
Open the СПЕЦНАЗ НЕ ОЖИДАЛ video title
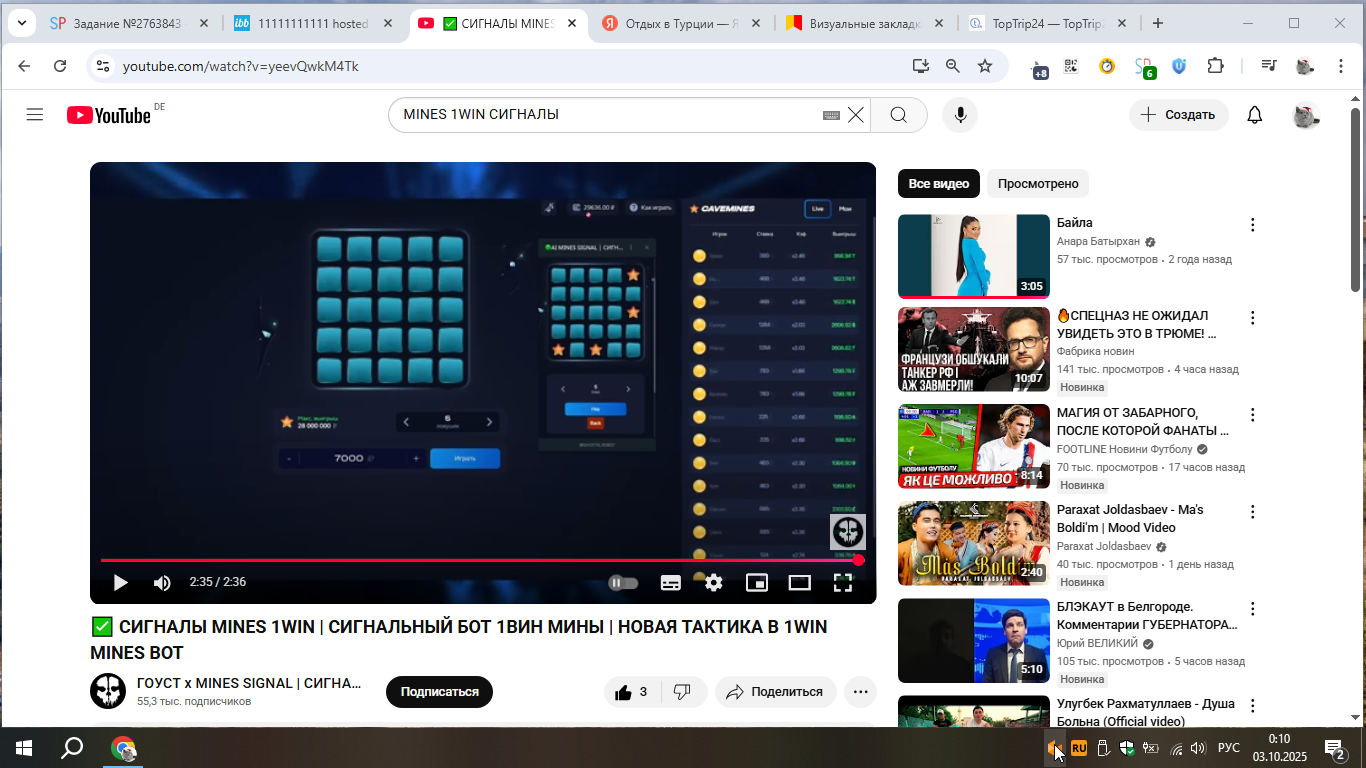1137,325
